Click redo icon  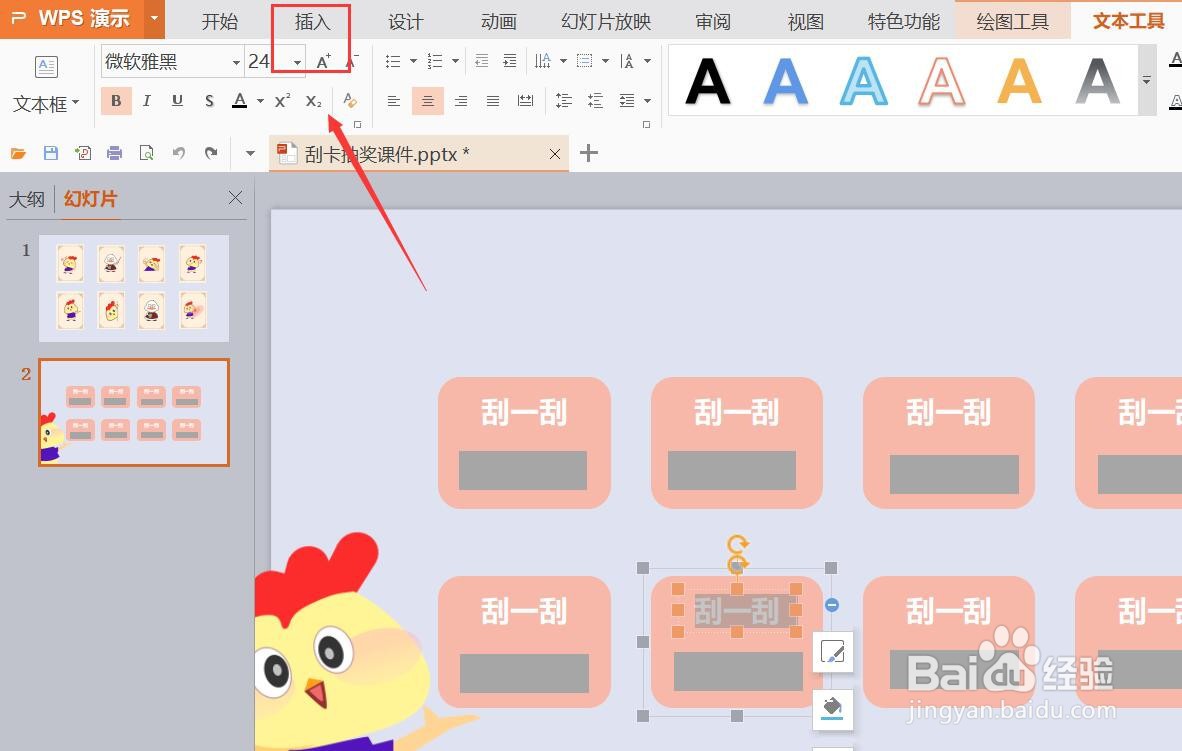point(211,154)
